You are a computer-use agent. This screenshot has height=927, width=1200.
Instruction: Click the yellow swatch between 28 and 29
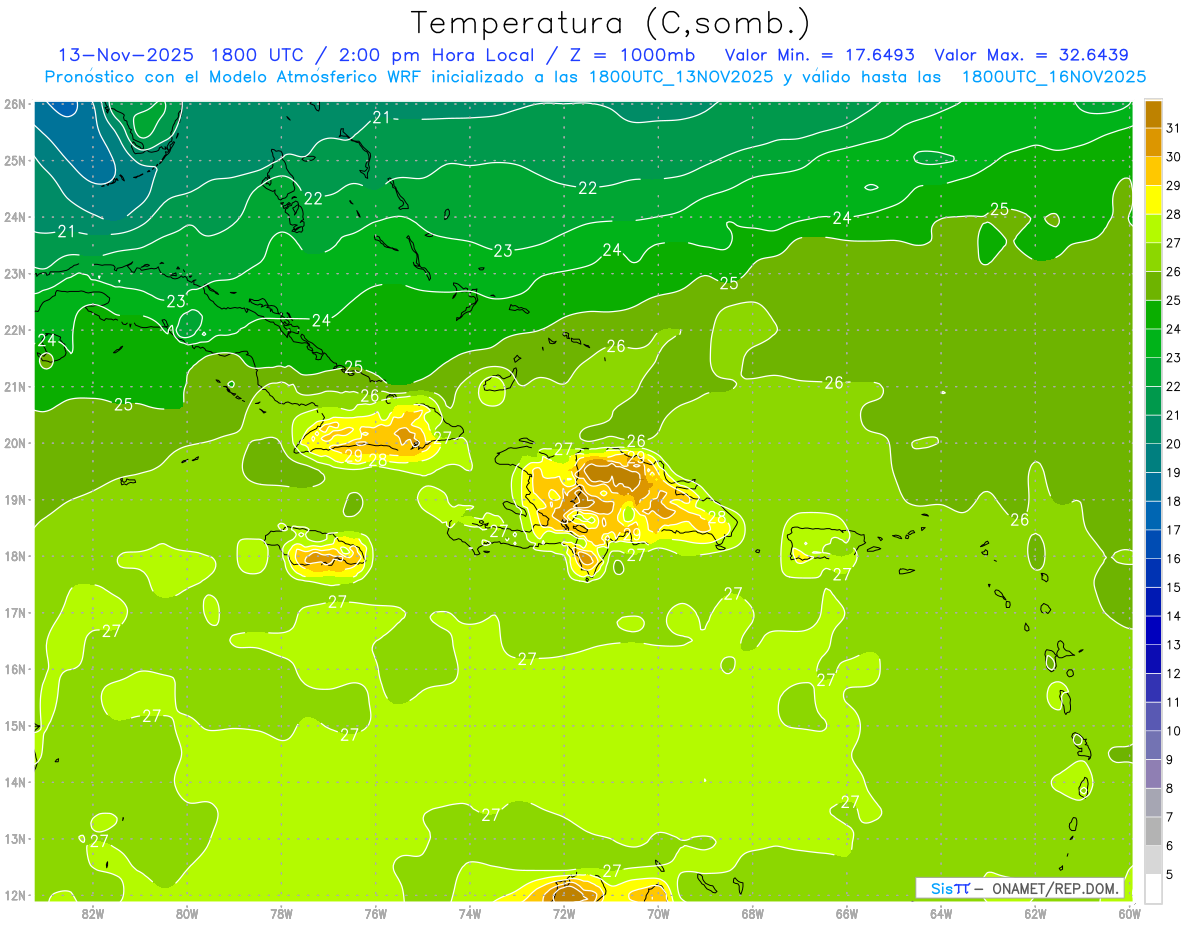[1153, 200]
